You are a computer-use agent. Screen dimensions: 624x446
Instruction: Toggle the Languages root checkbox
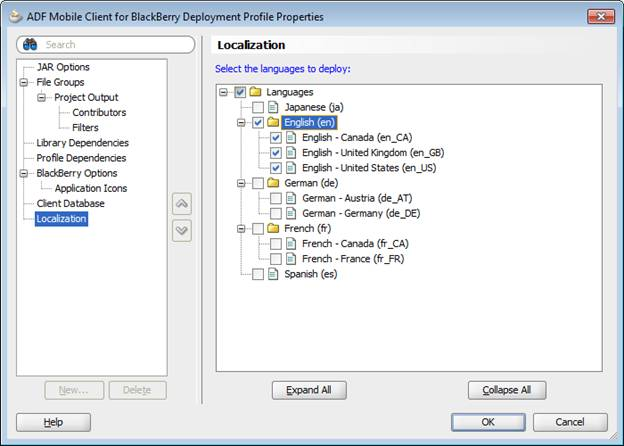240,92
